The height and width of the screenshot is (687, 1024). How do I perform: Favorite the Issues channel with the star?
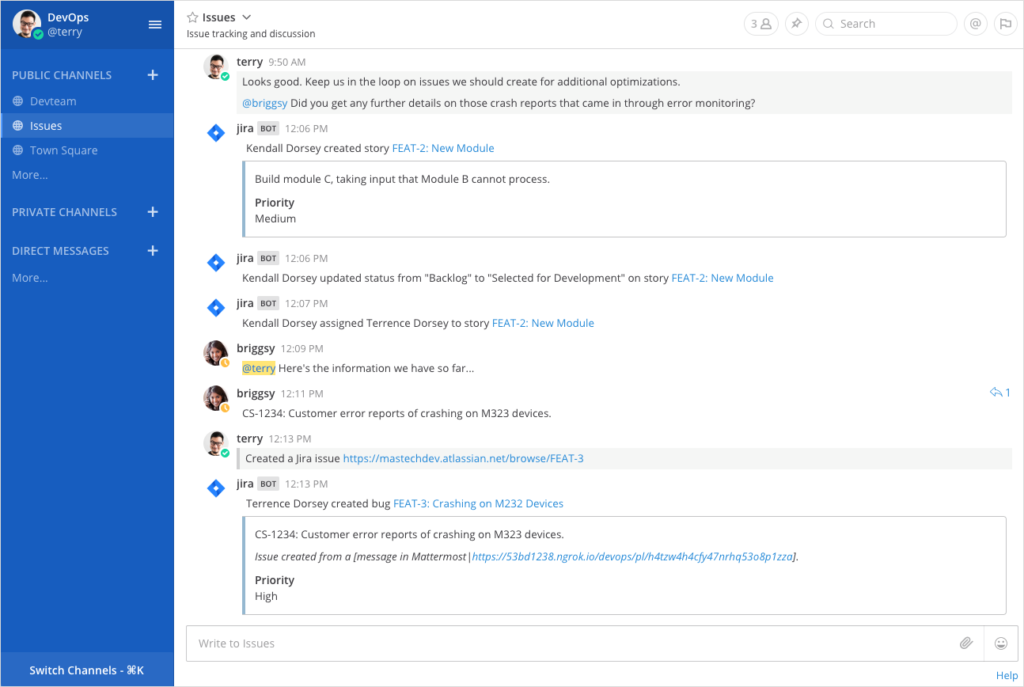(192, 18)
